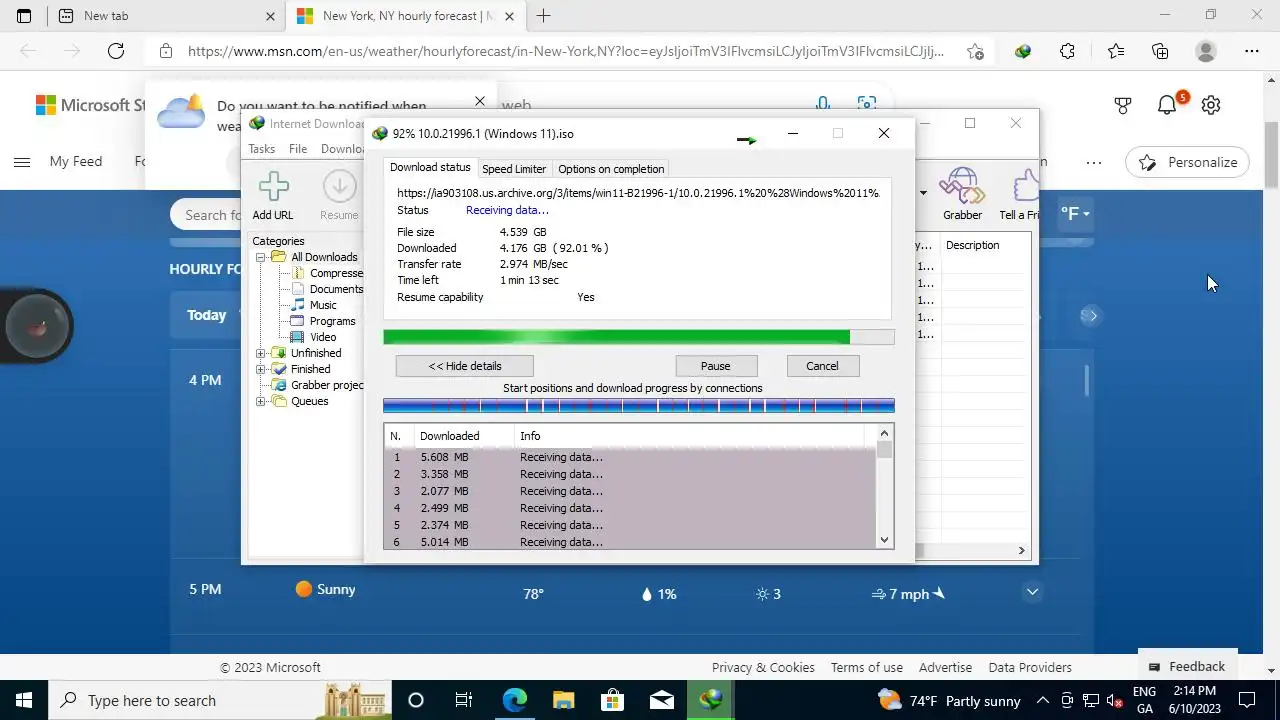Open Edge Settings and more menu
This screenshot has height=720, width=1280.
click(x=1252, y=51)
